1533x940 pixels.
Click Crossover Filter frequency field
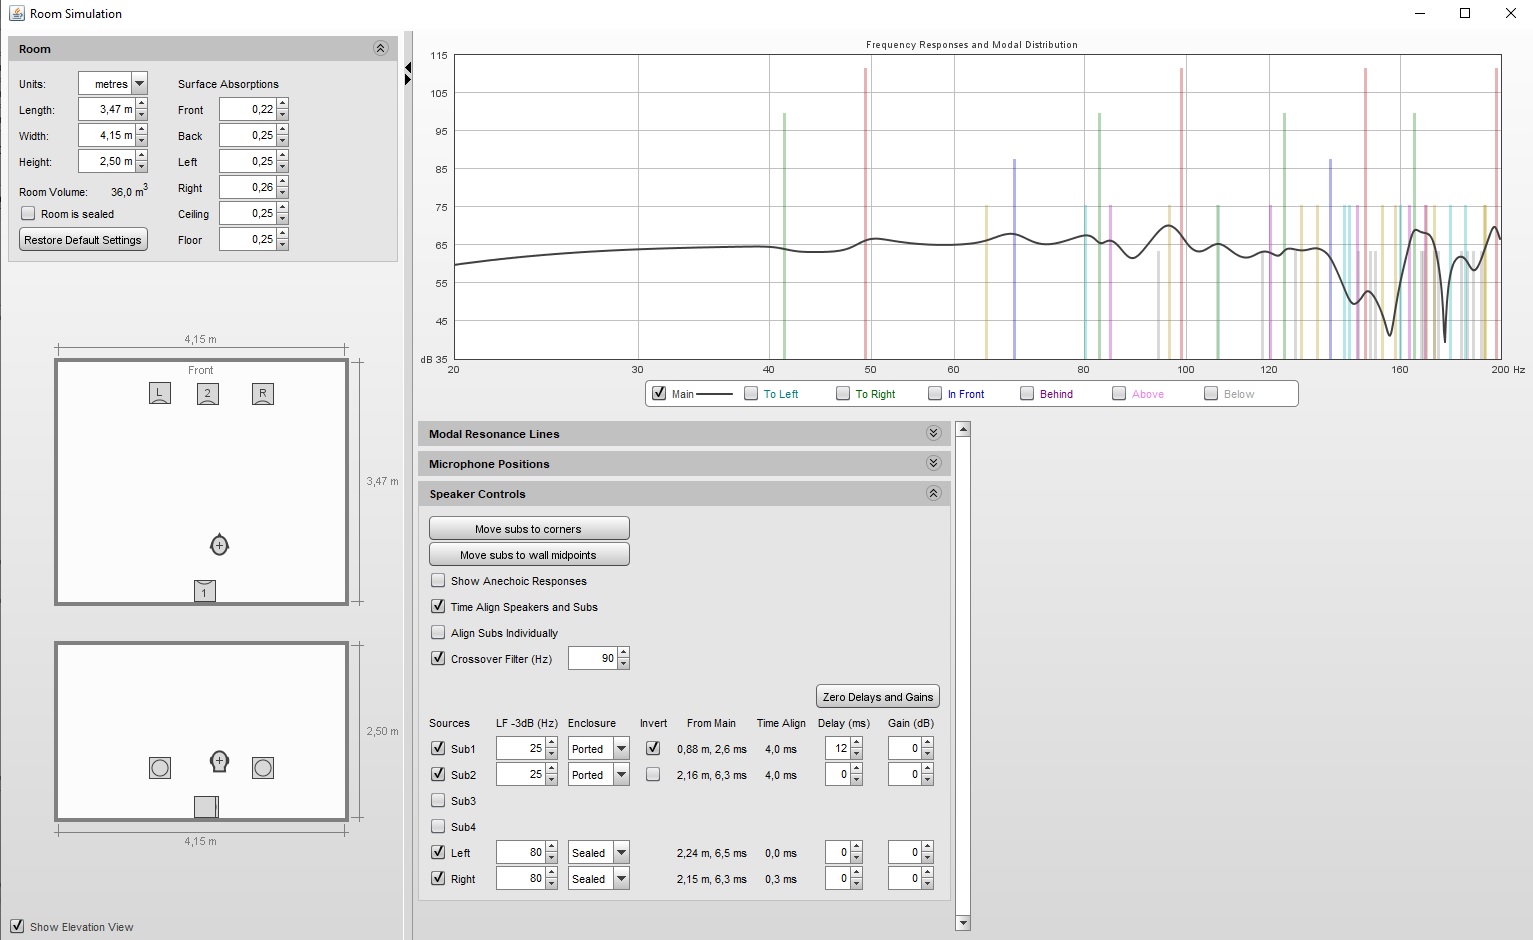click(593, 658)
